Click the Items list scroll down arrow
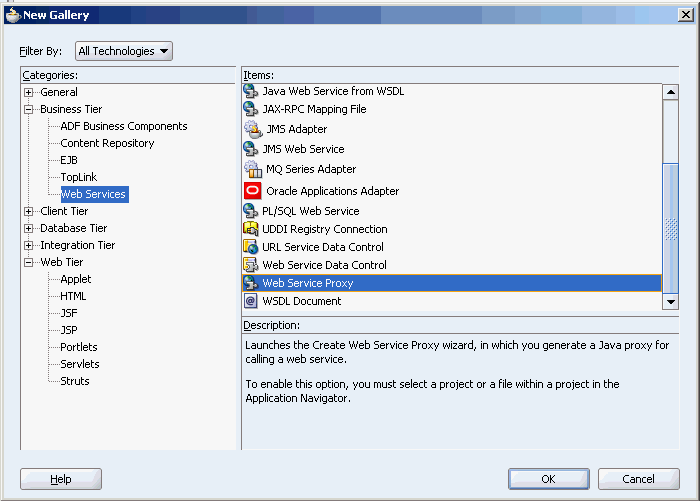The image size is (700, 501). tap(671, 302)
